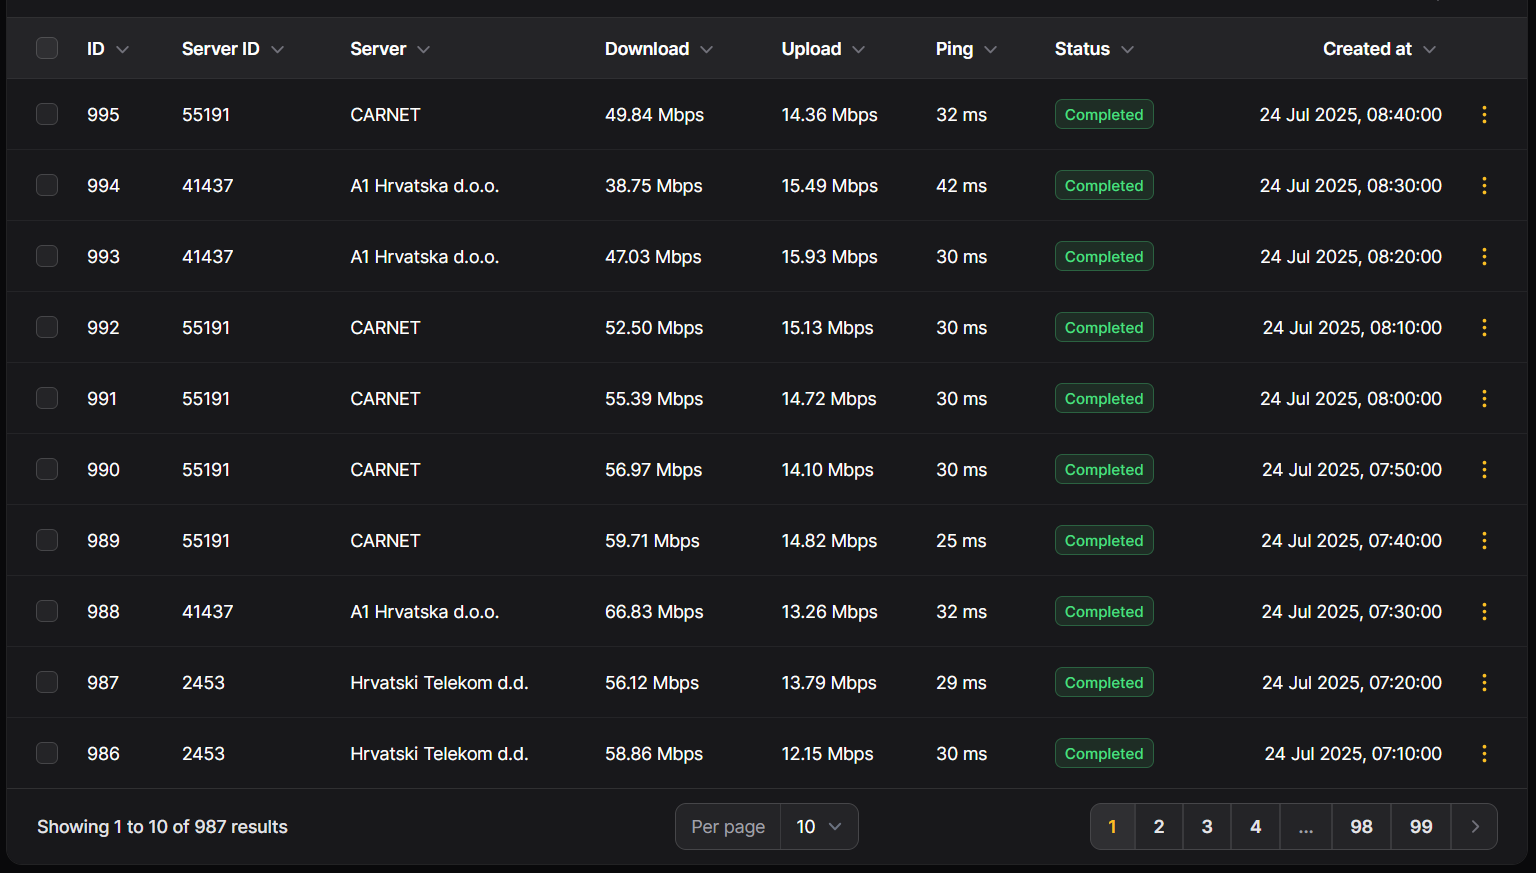Click server name CARNET in row 992
Image resolution: width=1536 pixels, height=873 pixels.
385,328
